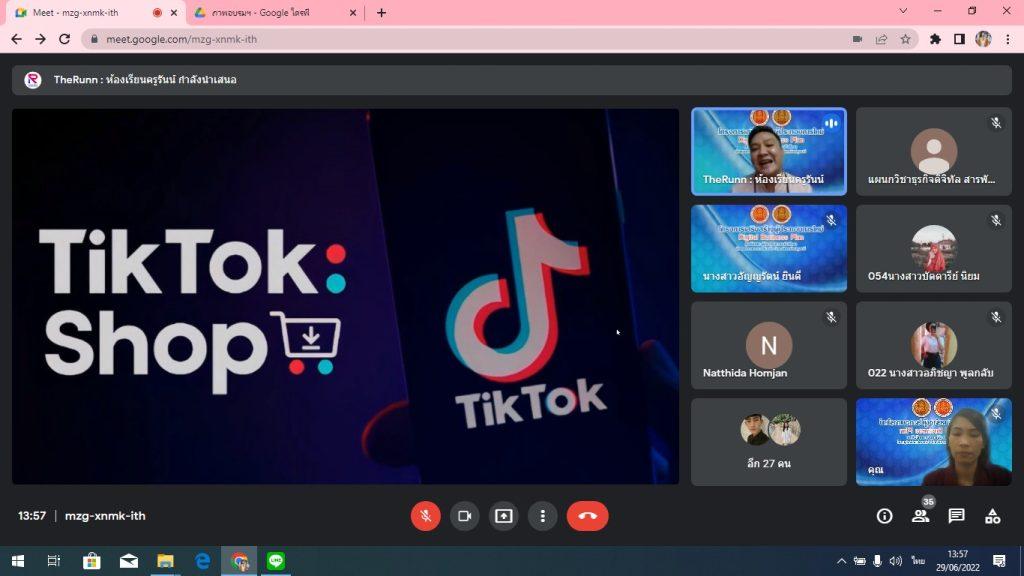Toggle the Chrome side panel
The height and width of the screenshot is (576, 1024).
[x=959, y=39]
